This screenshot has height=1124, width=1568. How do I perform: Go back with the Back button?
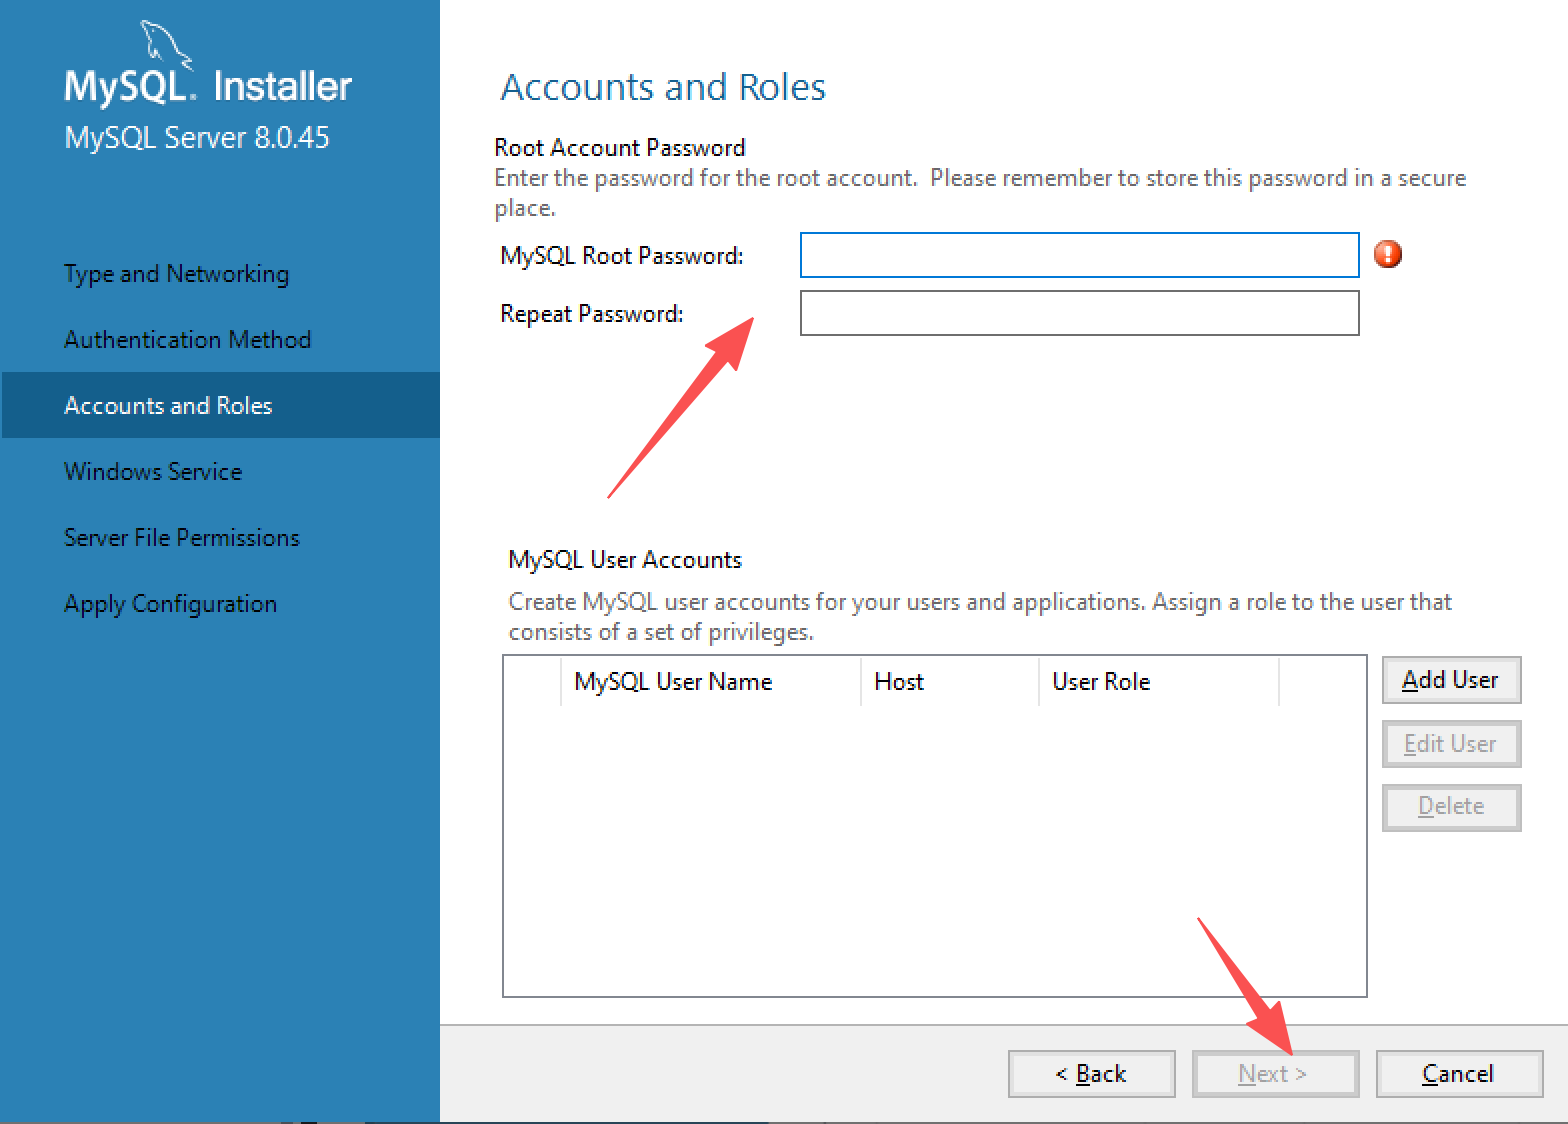pyautogui.click(x=1091, y=1074)
